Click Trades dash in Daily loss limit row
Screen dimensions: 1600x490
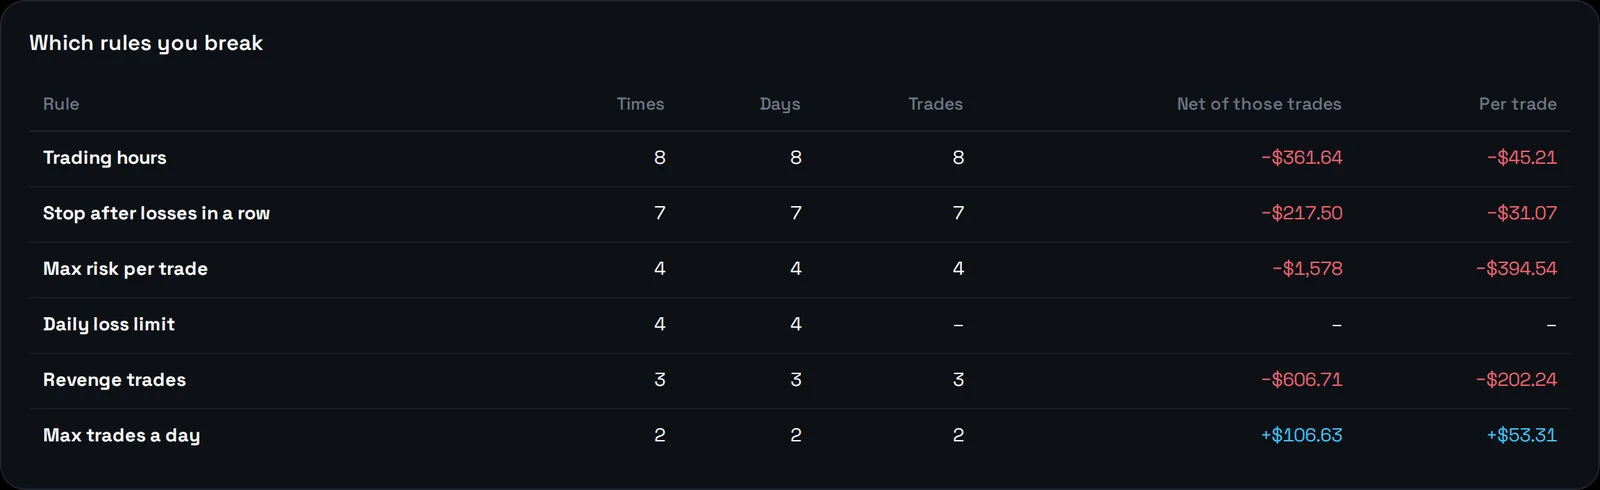tap(958, 325)
